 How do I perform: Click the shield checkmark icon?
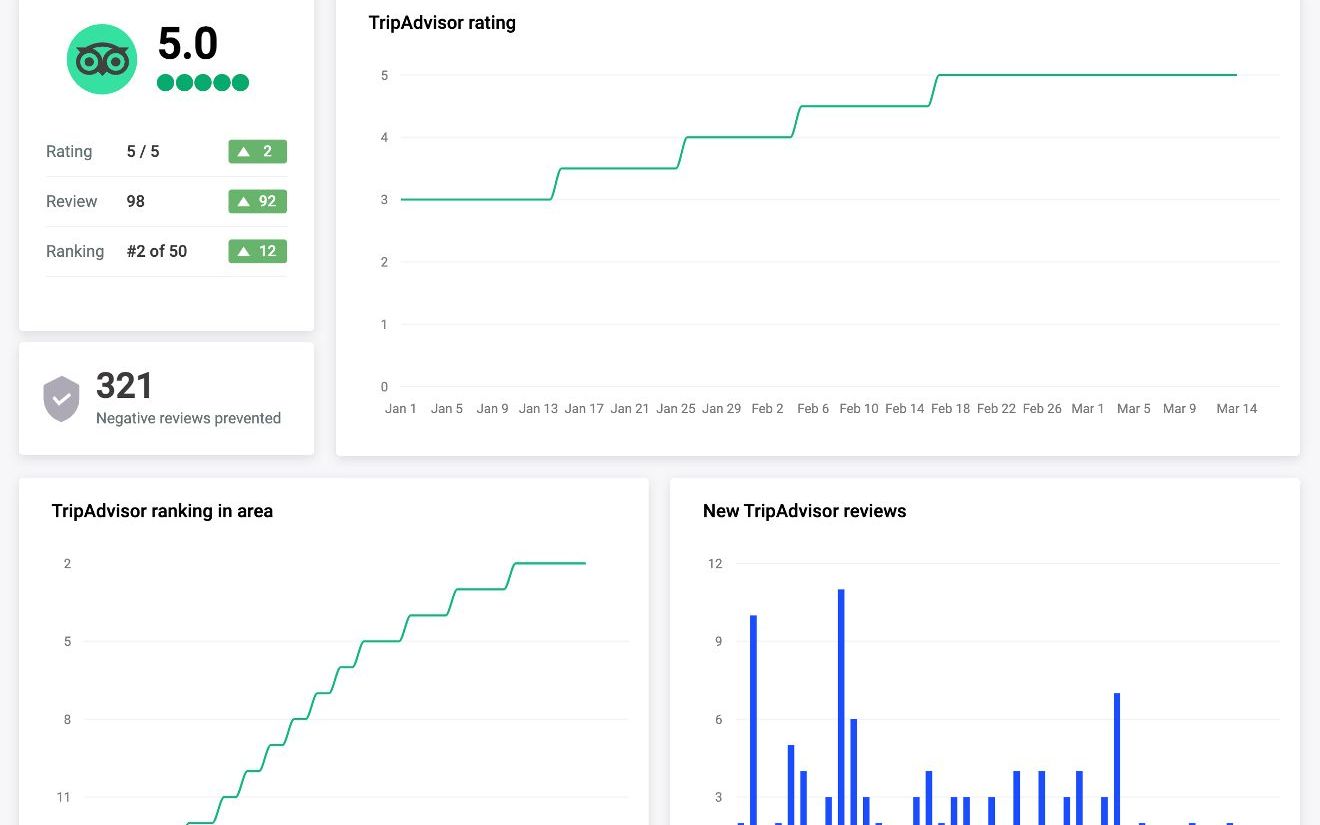click(61, 399)
